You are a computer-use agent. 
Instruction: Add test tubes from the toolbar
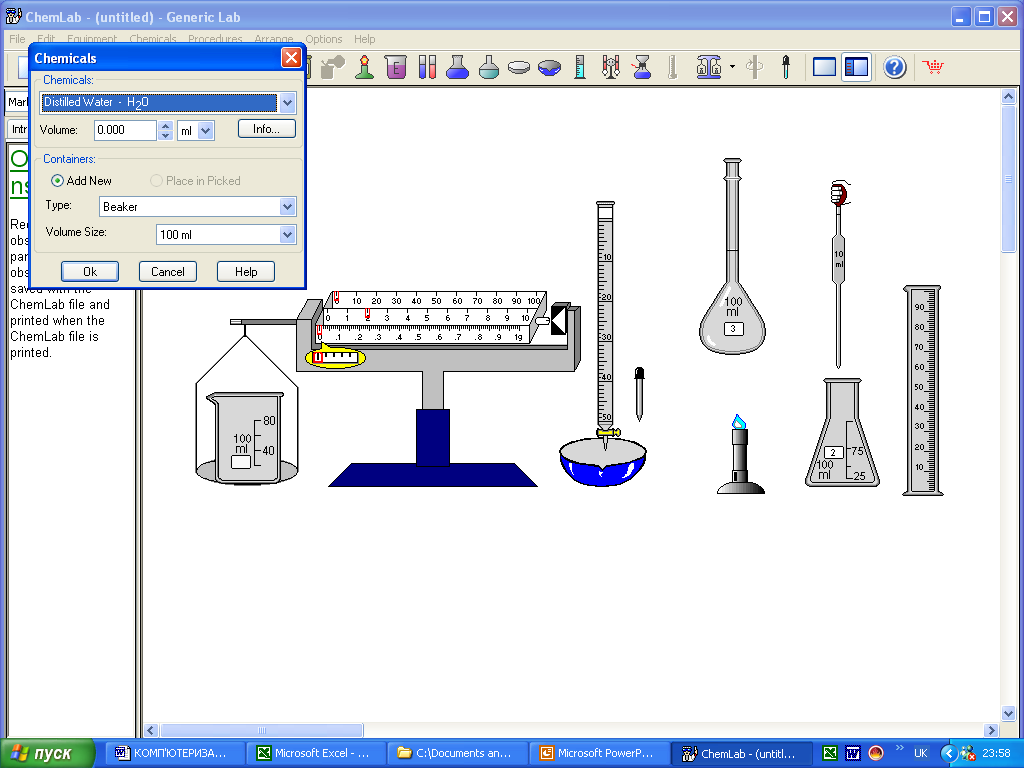pyautogui.click(x=427, y=67)
